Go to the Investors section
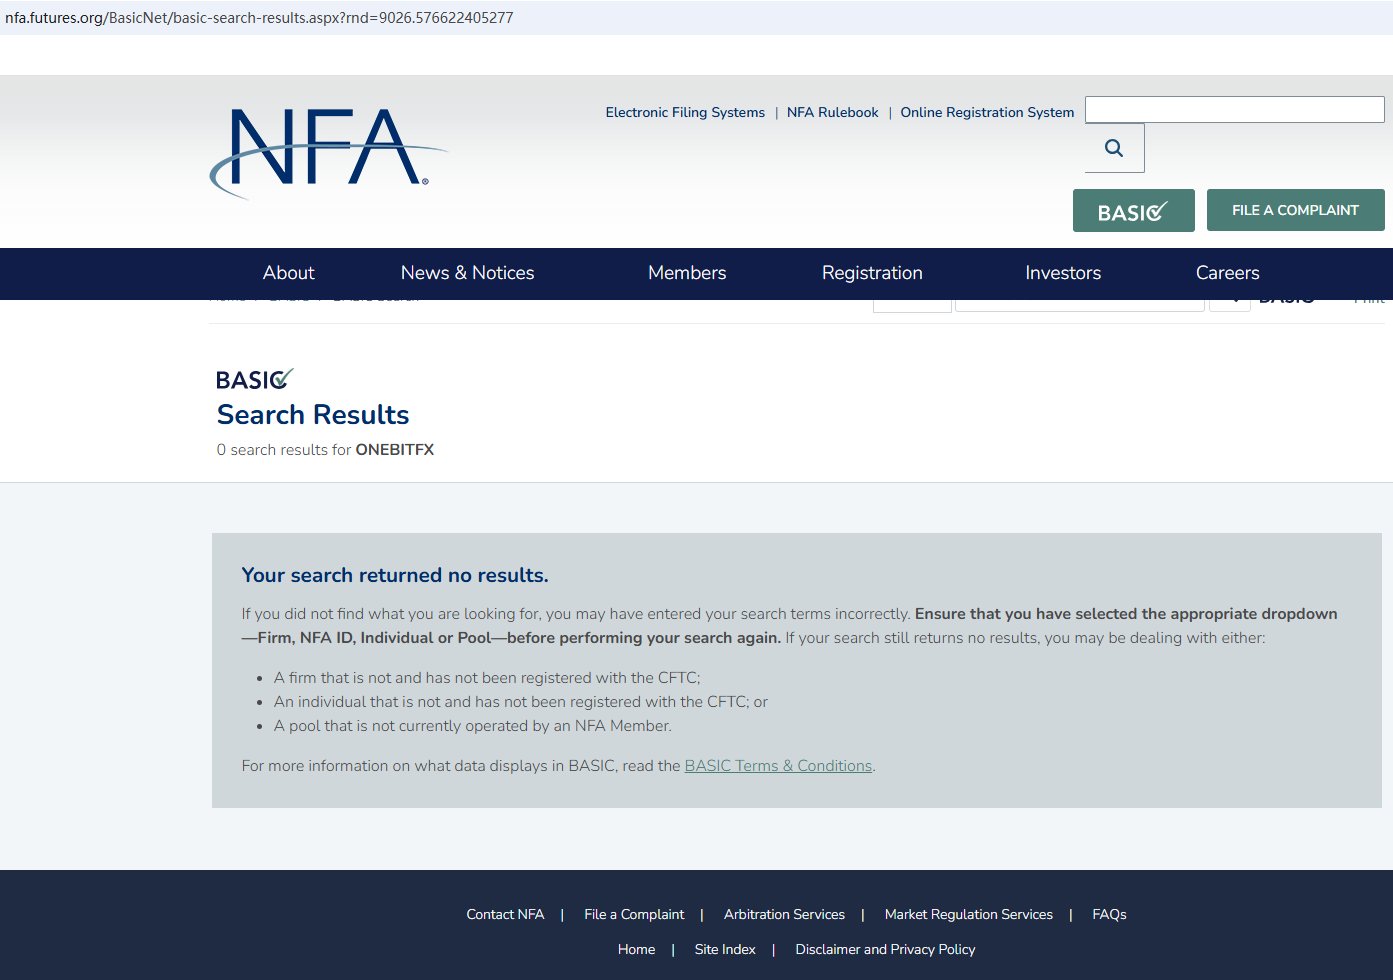This screenshot has width=1393, height=980. click(1063, 273)
